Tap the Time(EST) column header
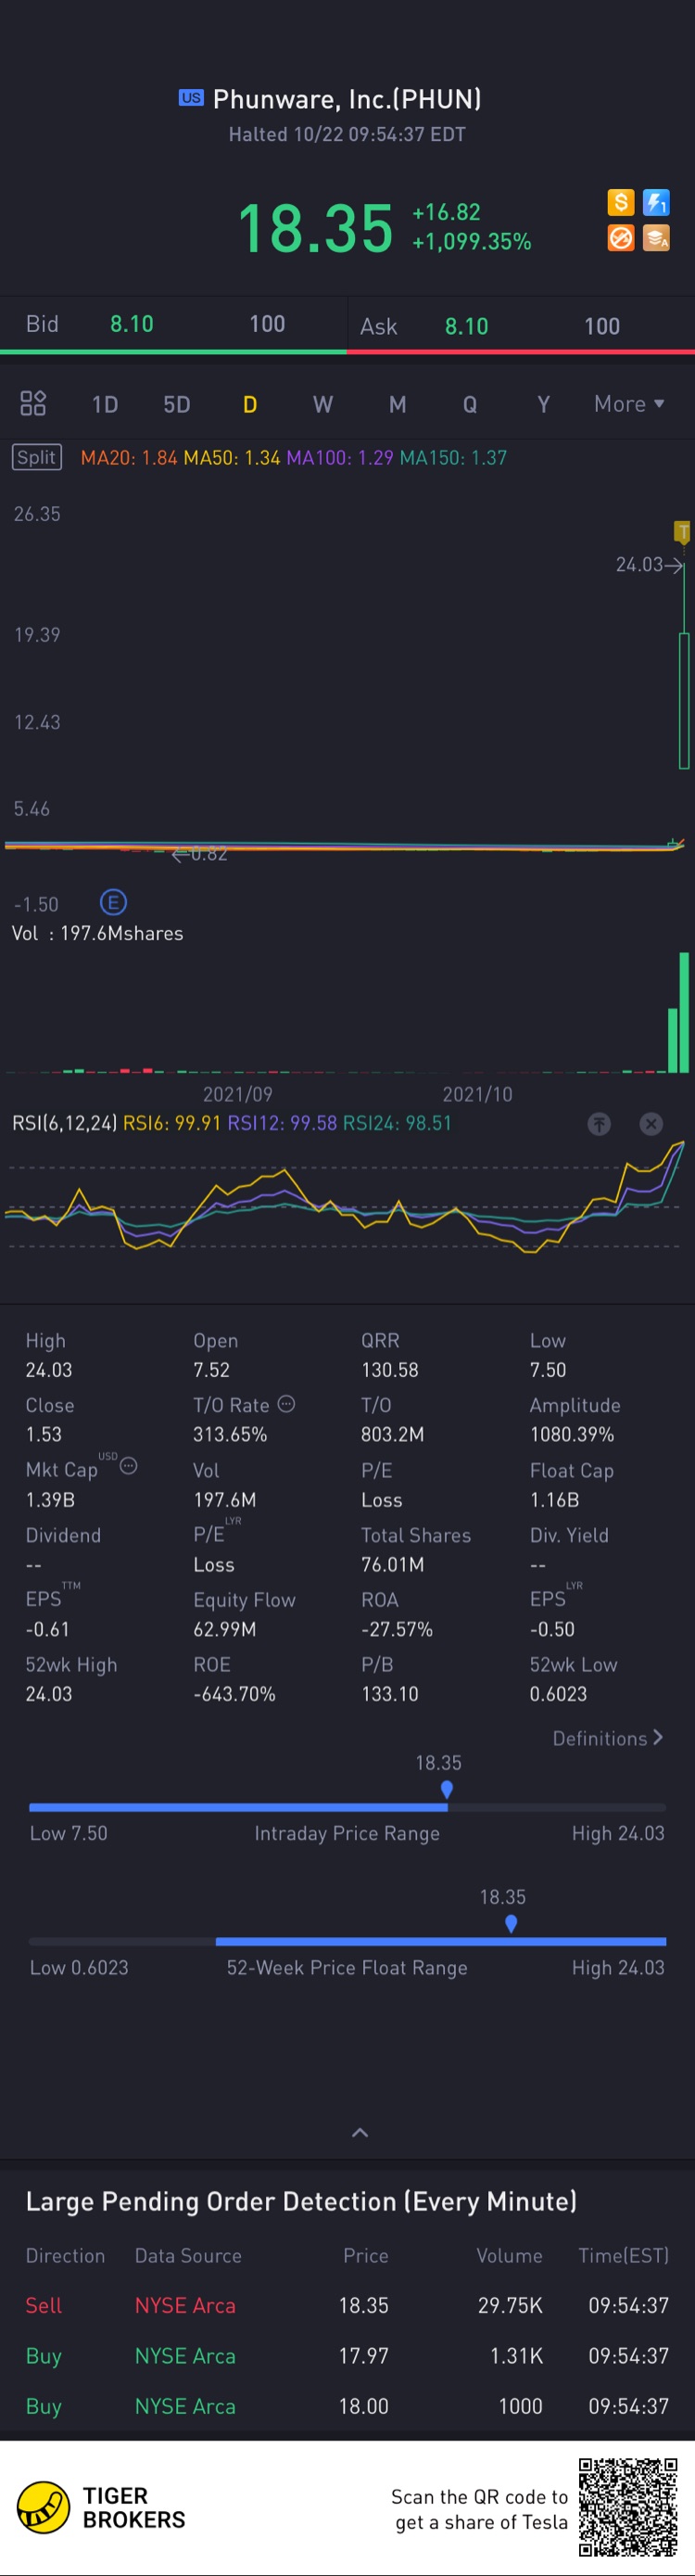 tap(623, 2255)
